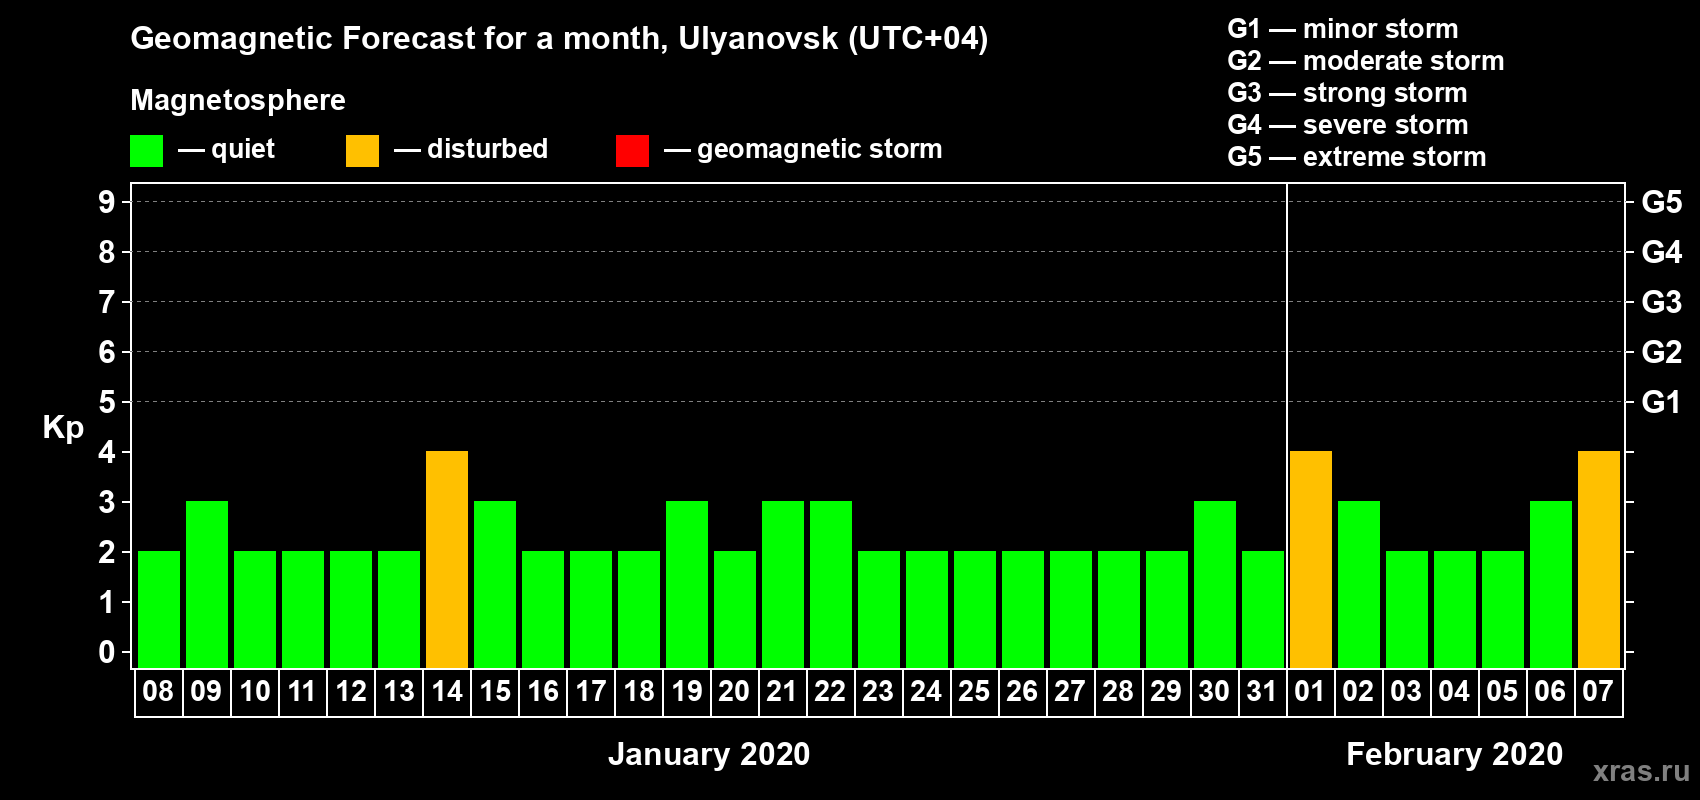The width and height of the screenshot is (1700, 800).
Task: Click the green bar for February 02
Action: (x=1359, y=584)
